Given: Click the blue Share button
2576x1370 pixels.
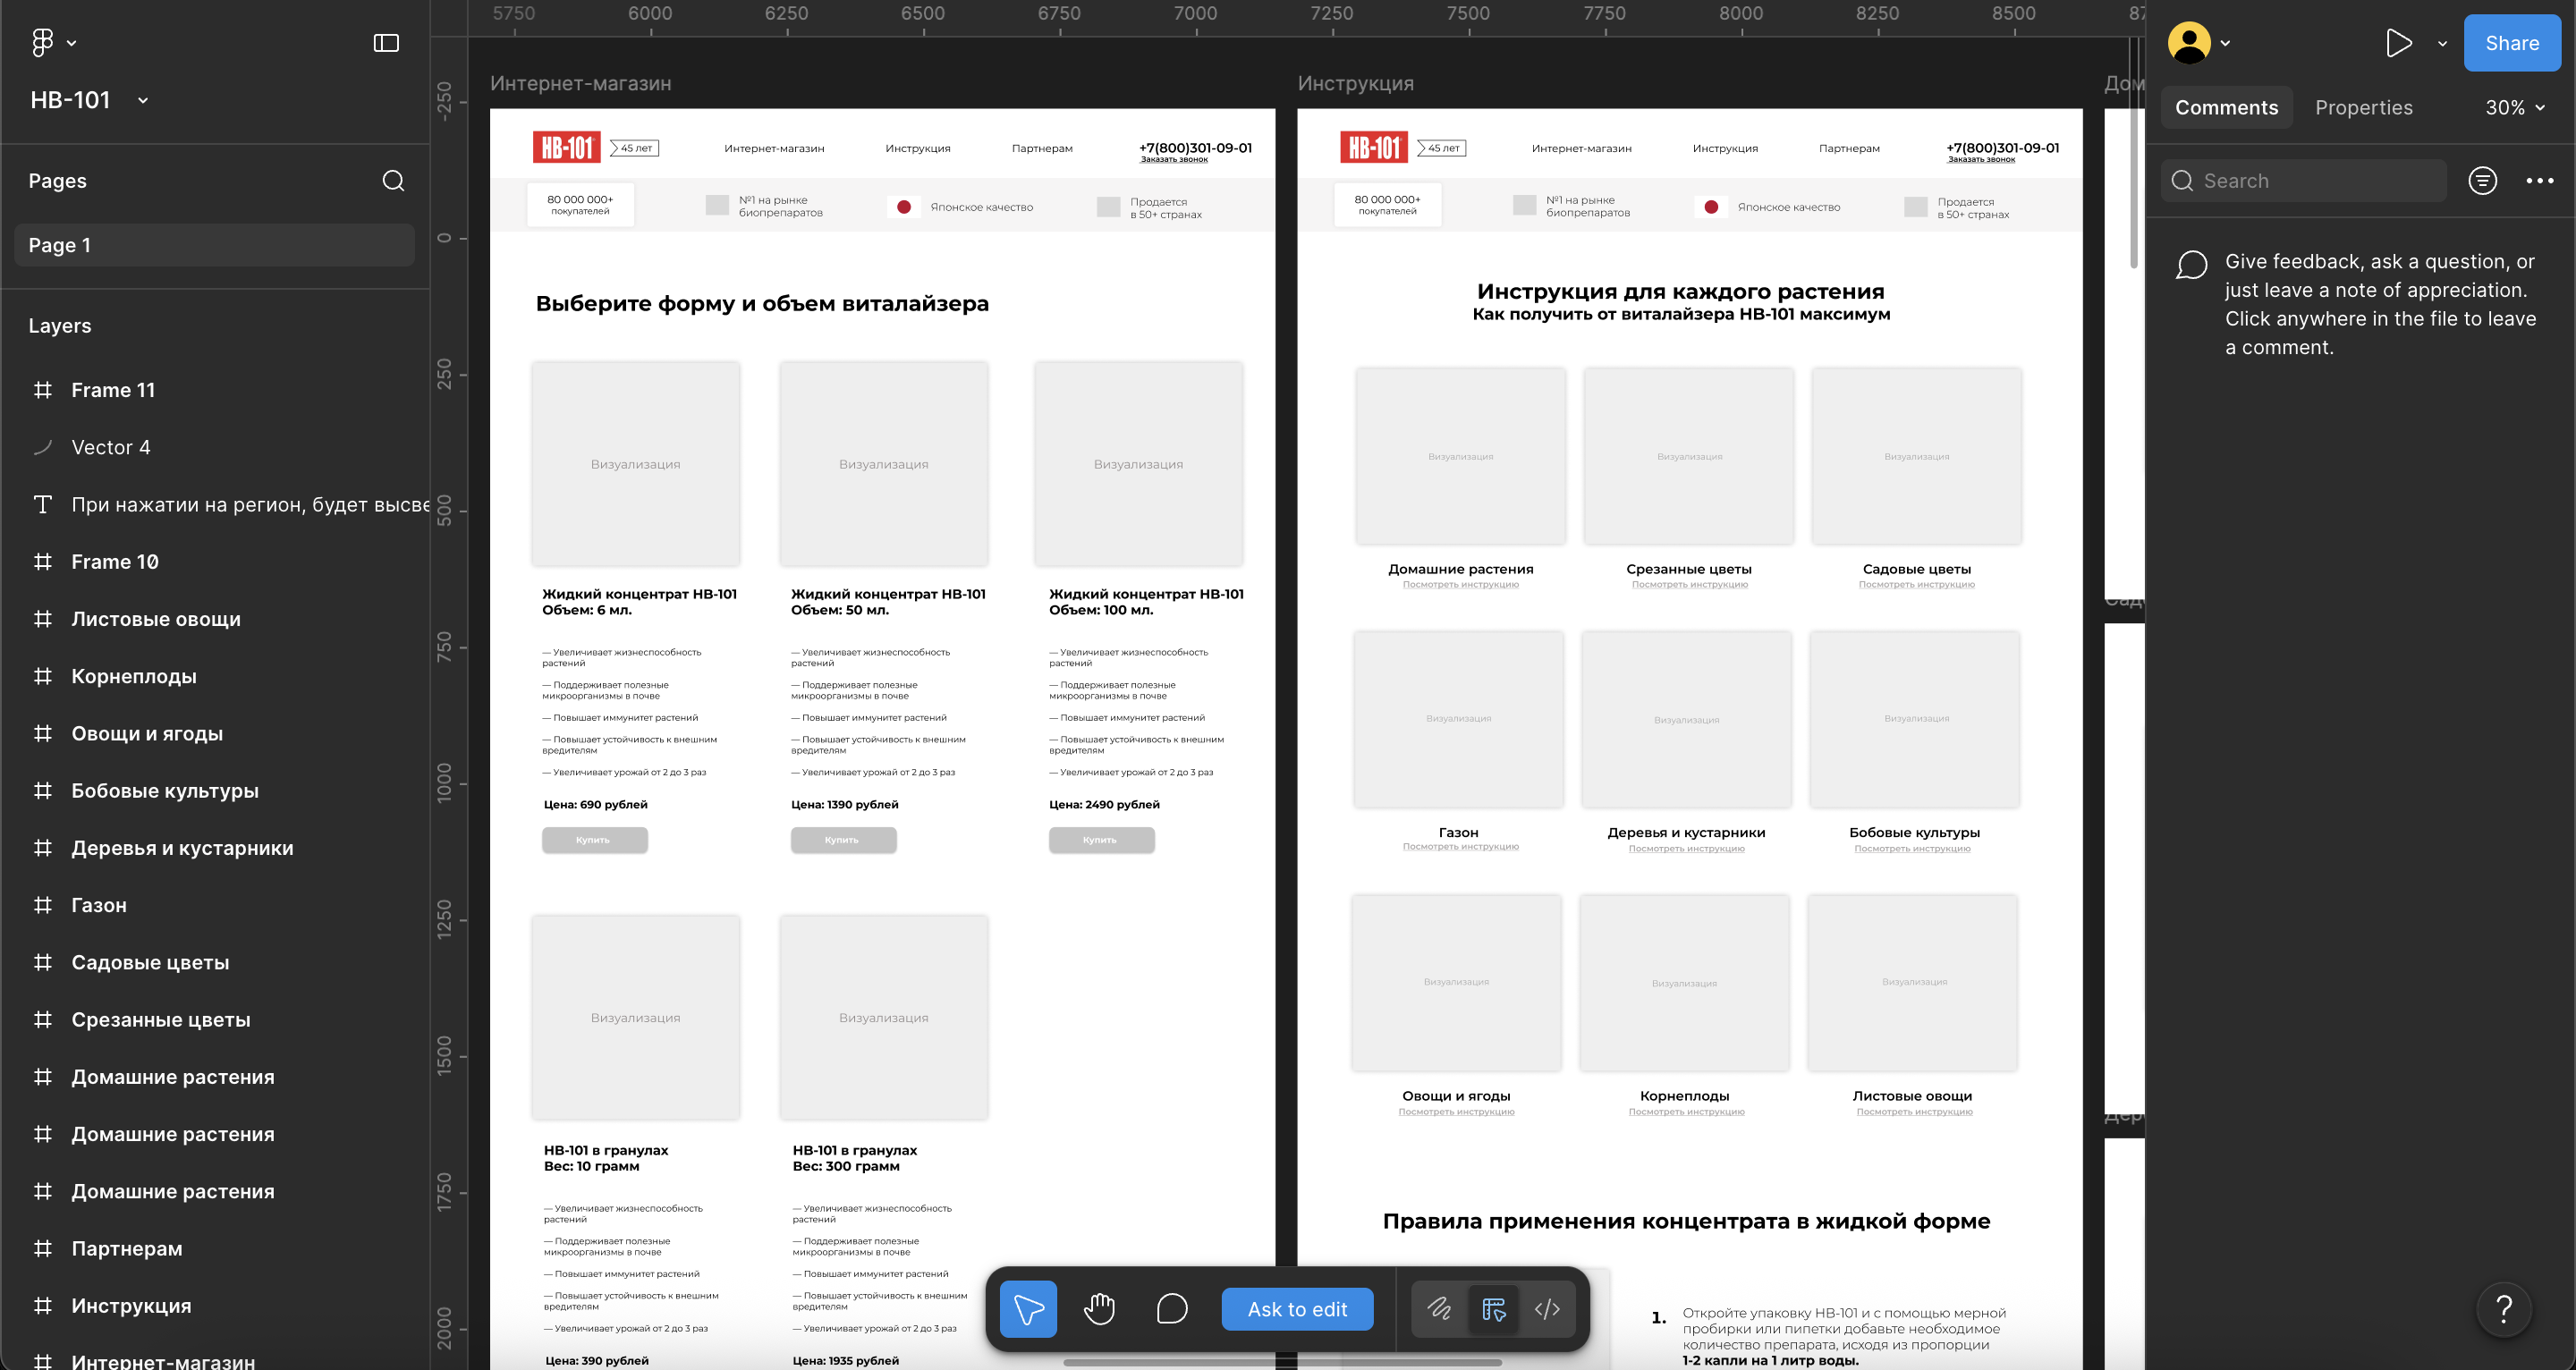Looking at the screenshot, I should click(x=2512, y=43).
